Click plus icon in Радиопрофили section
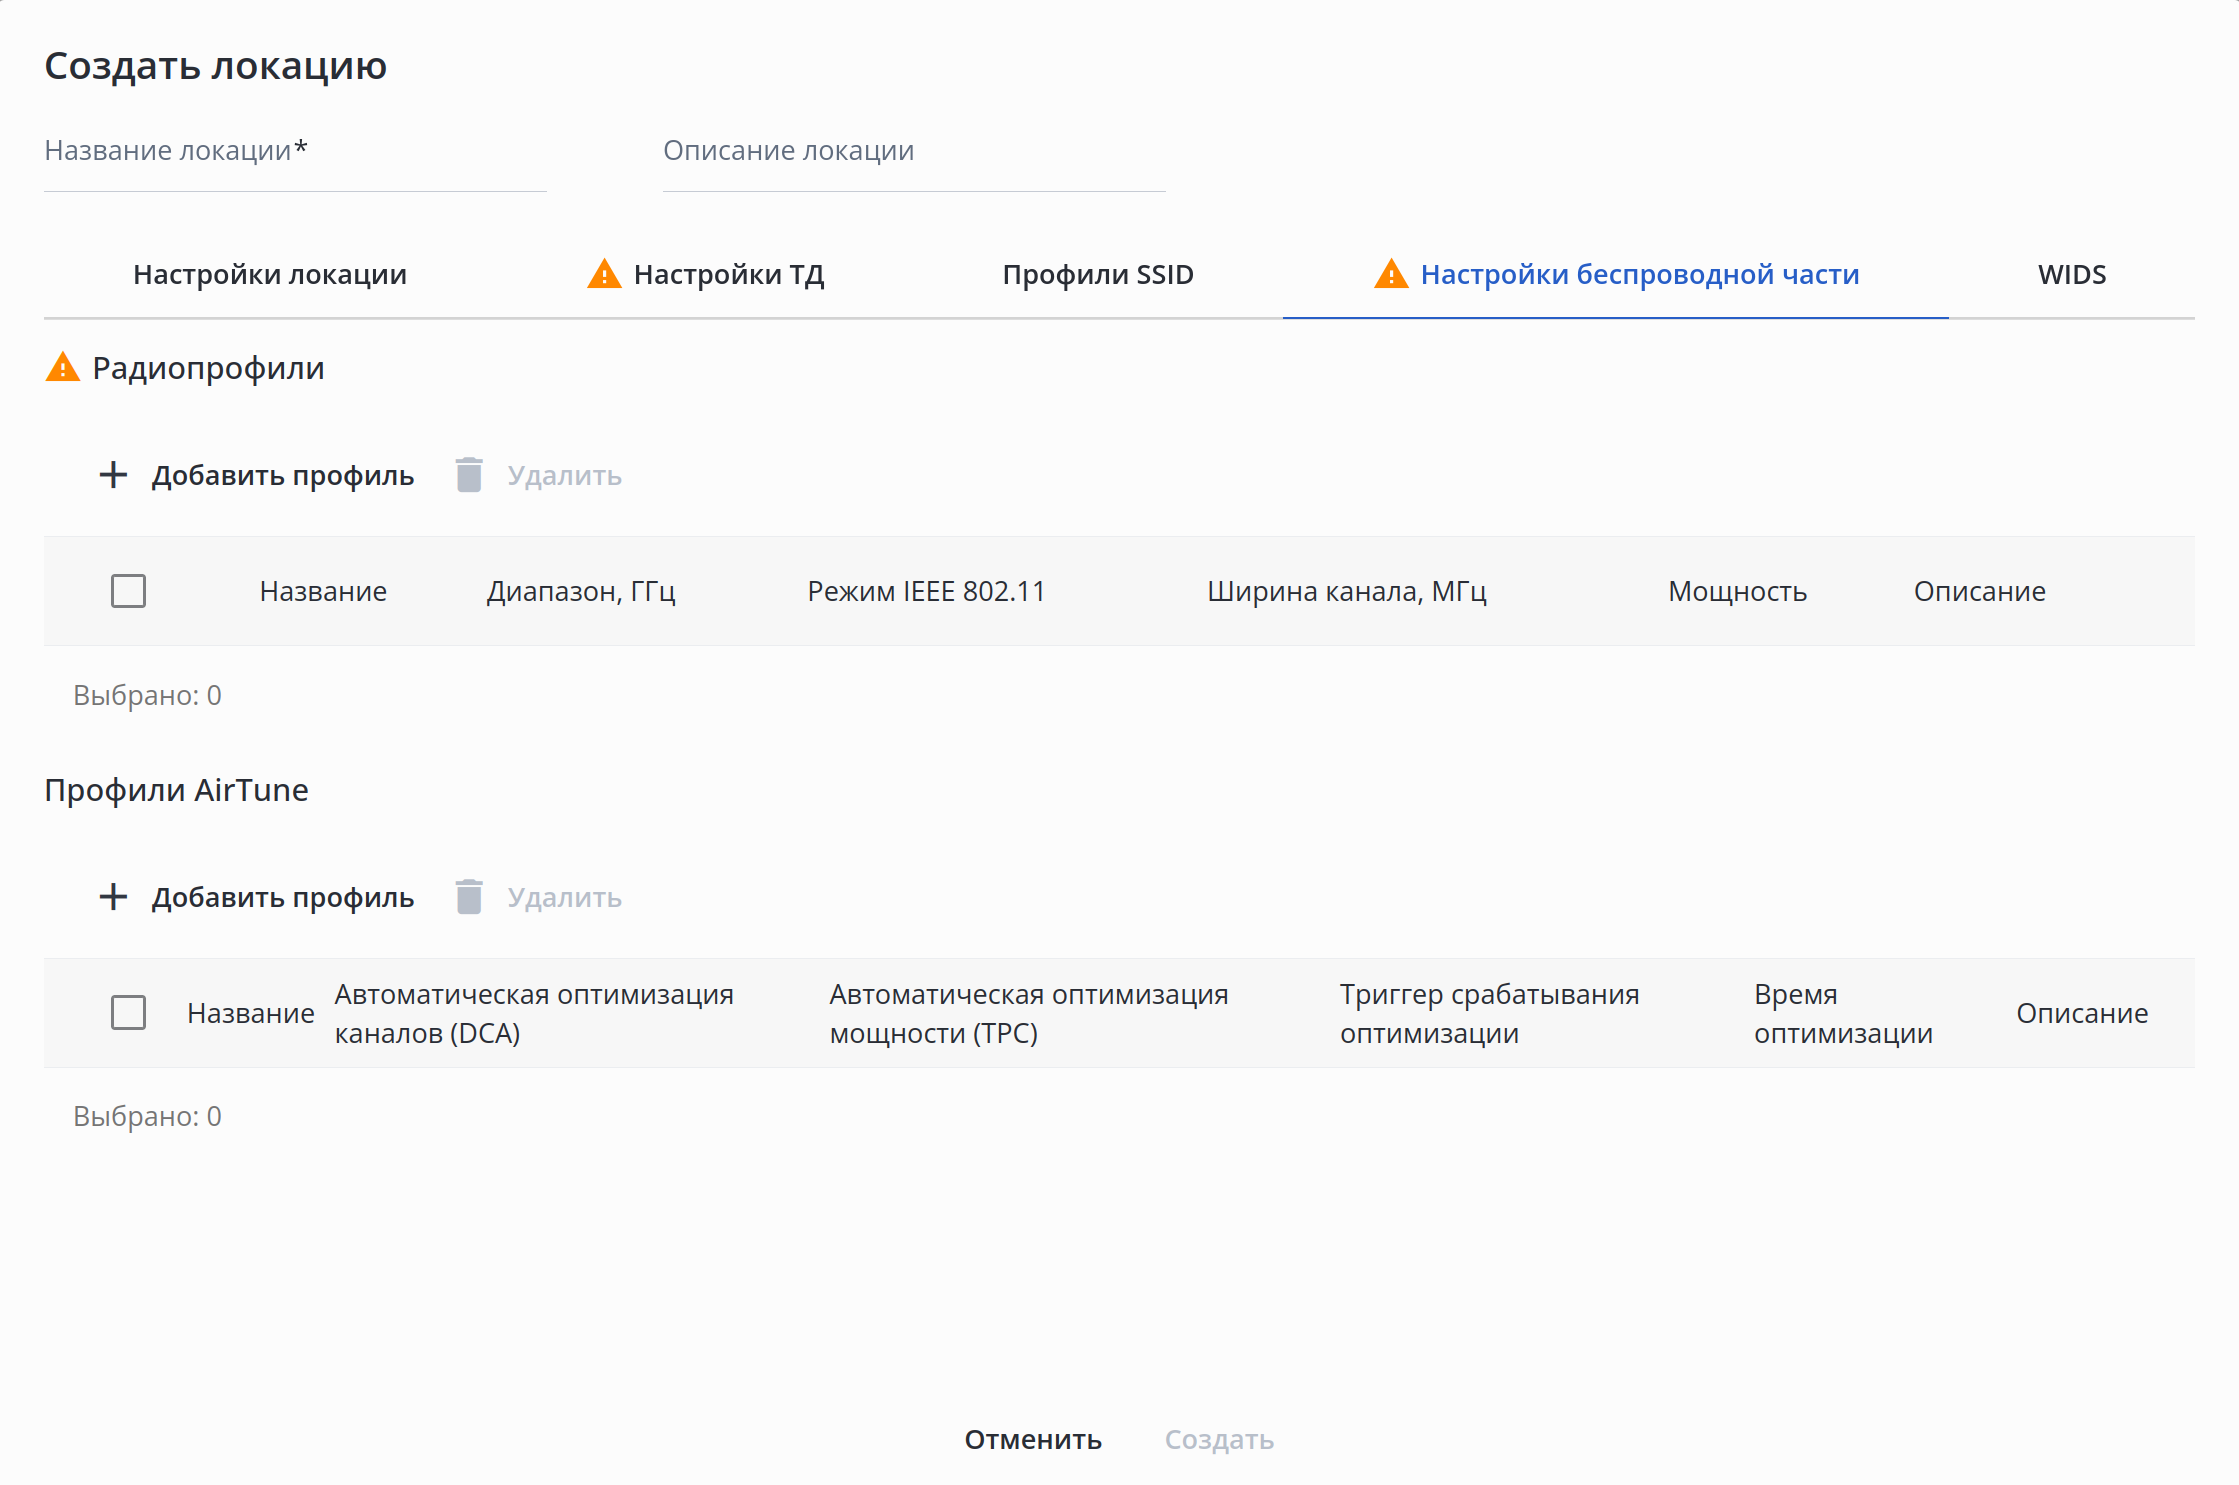The image size is (2239, 1485). click(x=113, y=475)
